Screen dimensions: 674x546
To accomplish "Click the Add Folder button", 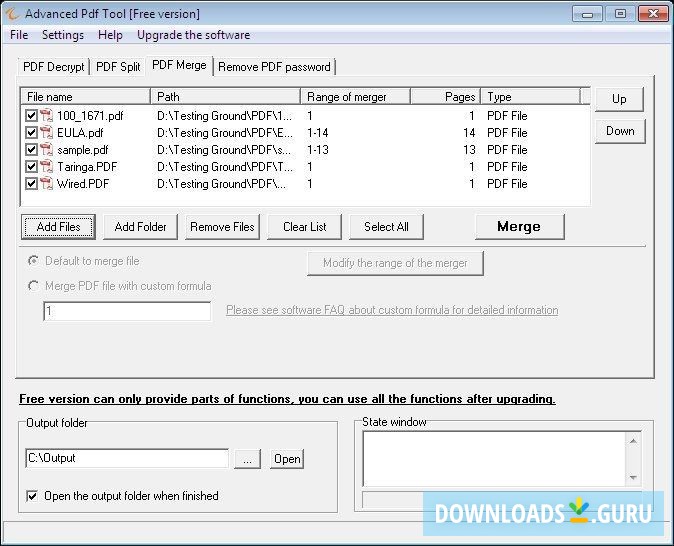I will [140, 227].
